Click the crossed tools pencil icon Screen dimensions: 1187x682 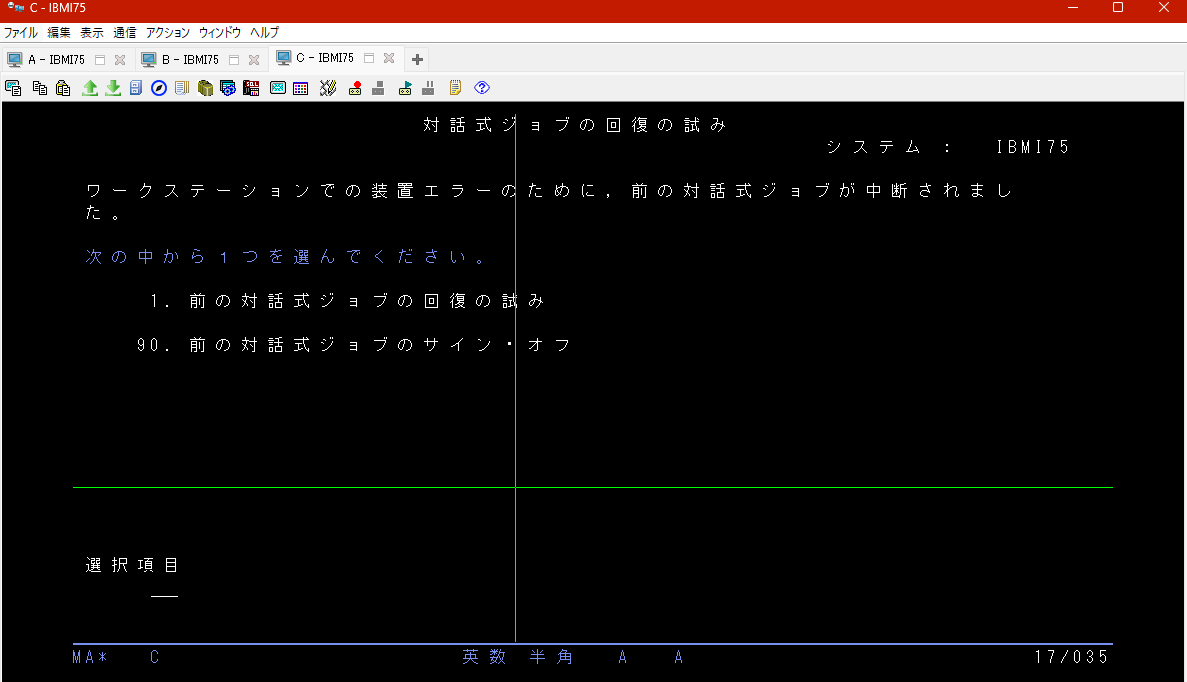(327, 88)
